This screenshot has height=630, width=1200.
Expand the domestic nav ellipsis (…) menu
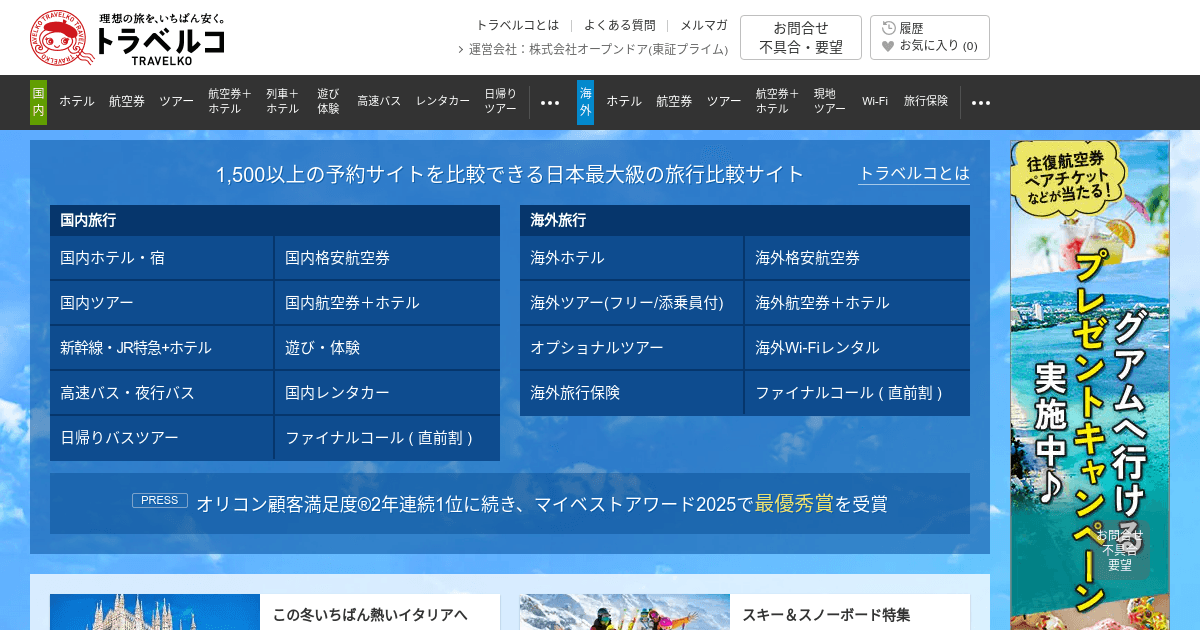tap(549, 101)
